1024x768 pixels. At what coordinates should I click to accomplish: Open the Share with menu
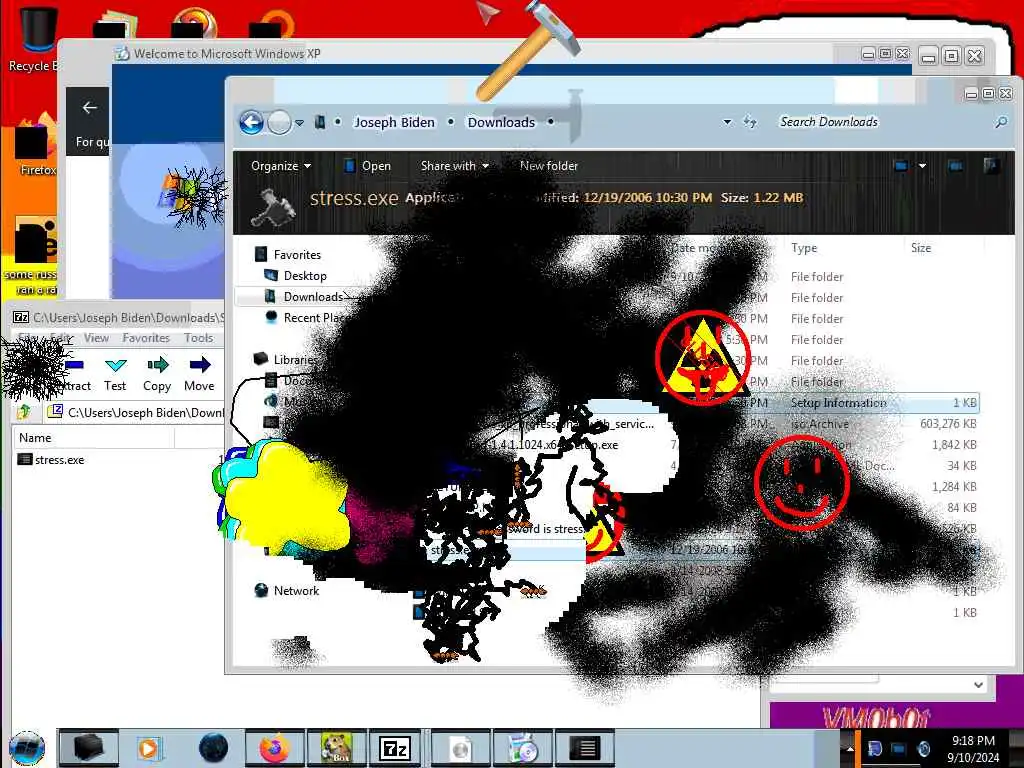coord(455,166)
